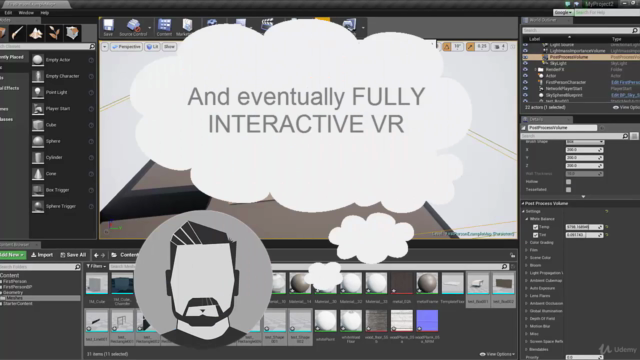Click the Show viewport button
640x360 pixels.
point(169,47)
